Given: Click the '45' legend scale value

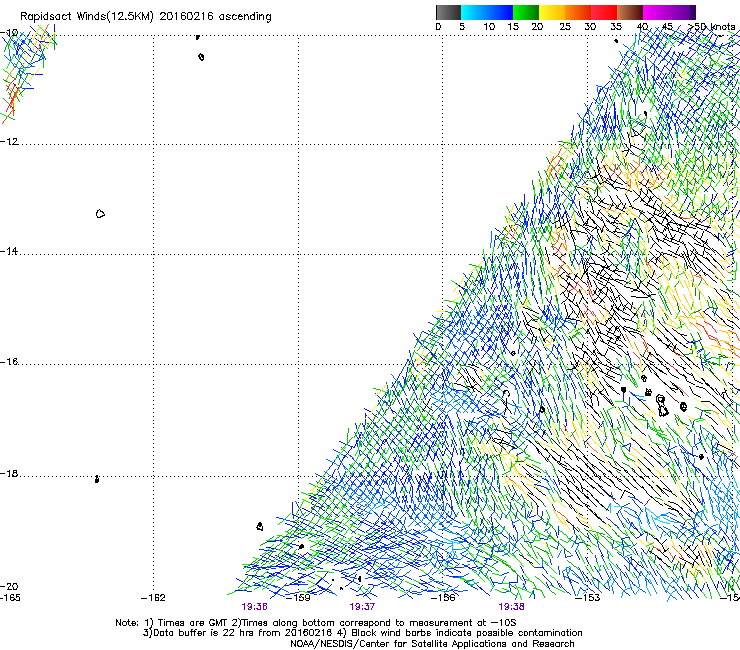Looking at the screenshot, I should (x=667, y=27).
